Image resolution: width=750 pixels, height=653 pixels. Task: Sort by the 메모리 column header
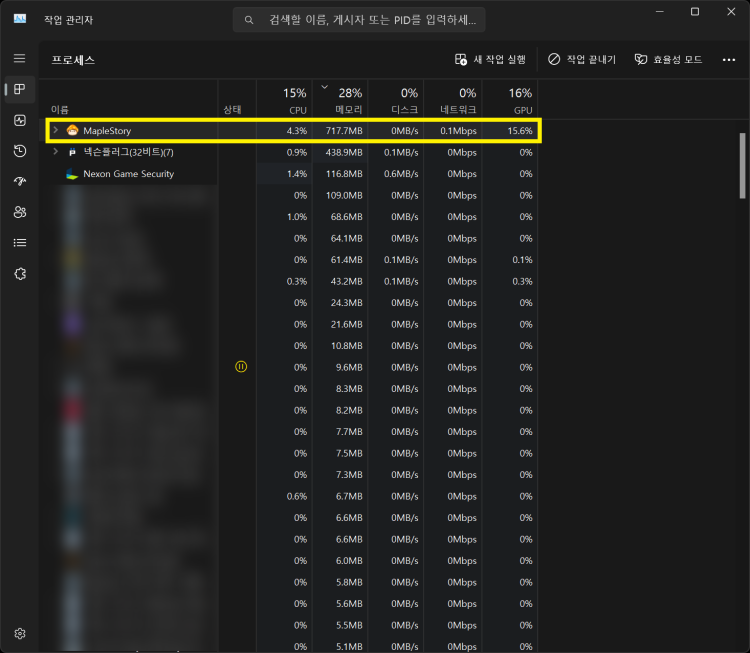340,100
